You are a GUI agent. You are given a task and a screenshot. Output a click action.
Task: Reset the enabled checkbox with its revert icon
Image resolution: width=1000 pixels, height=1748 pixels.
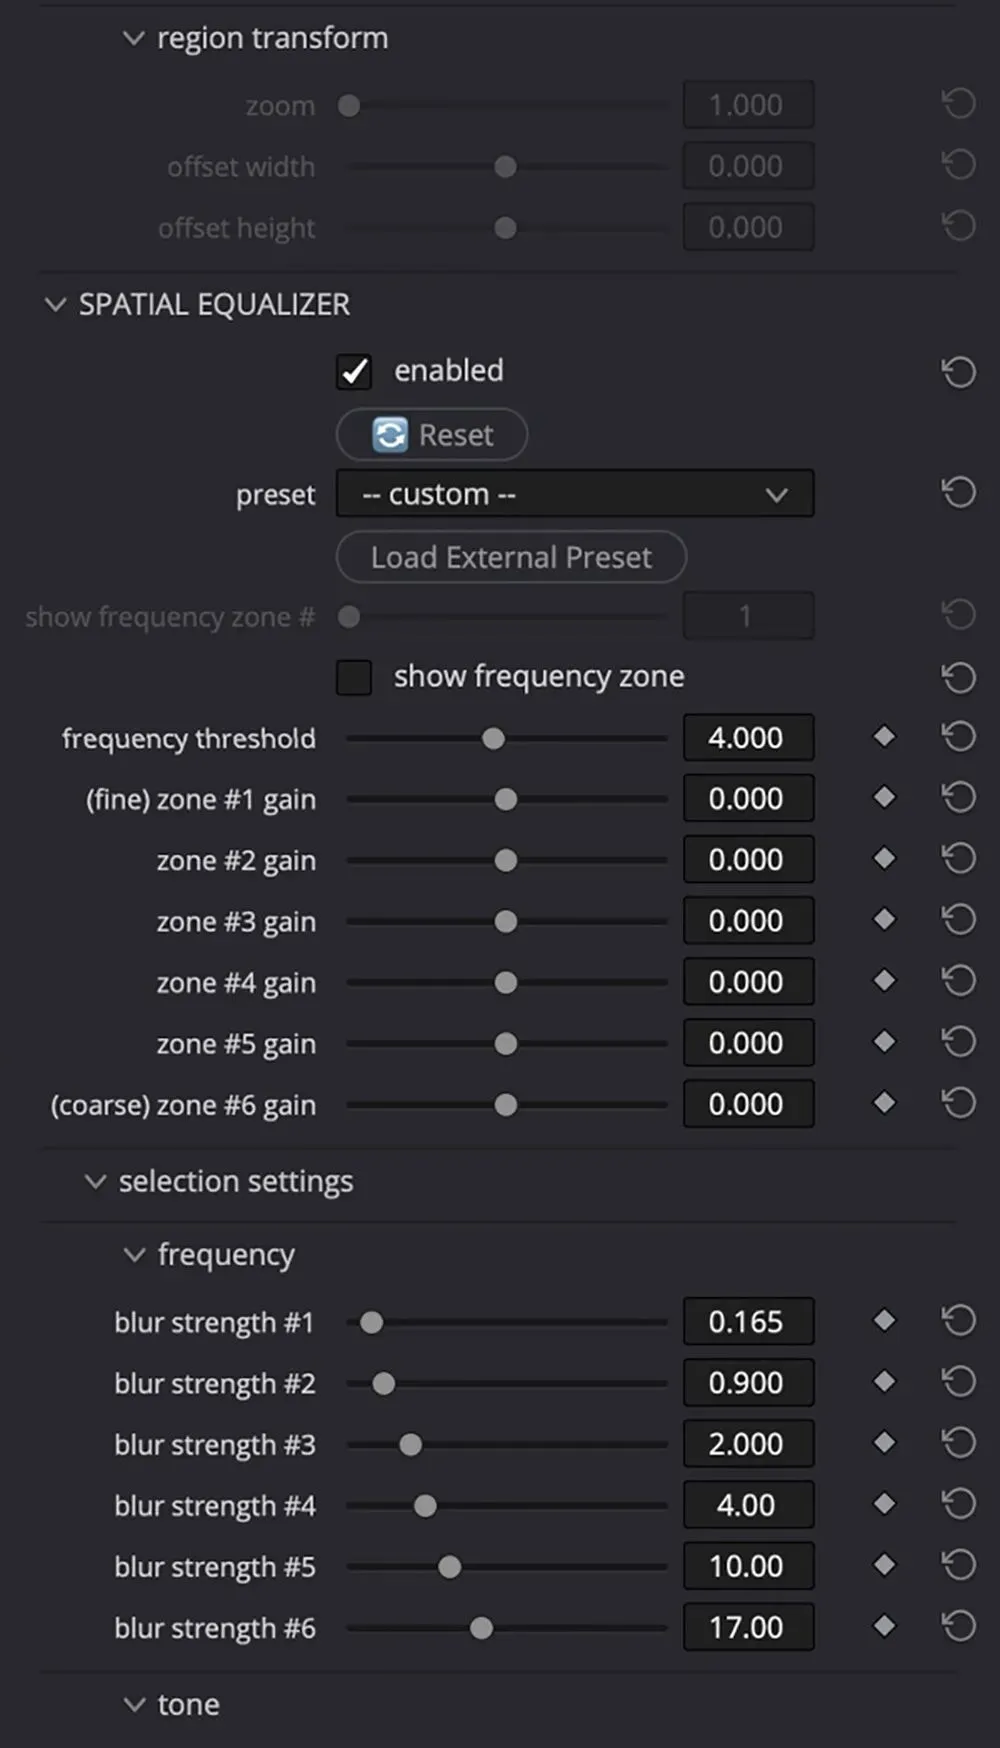click(958, 372)
